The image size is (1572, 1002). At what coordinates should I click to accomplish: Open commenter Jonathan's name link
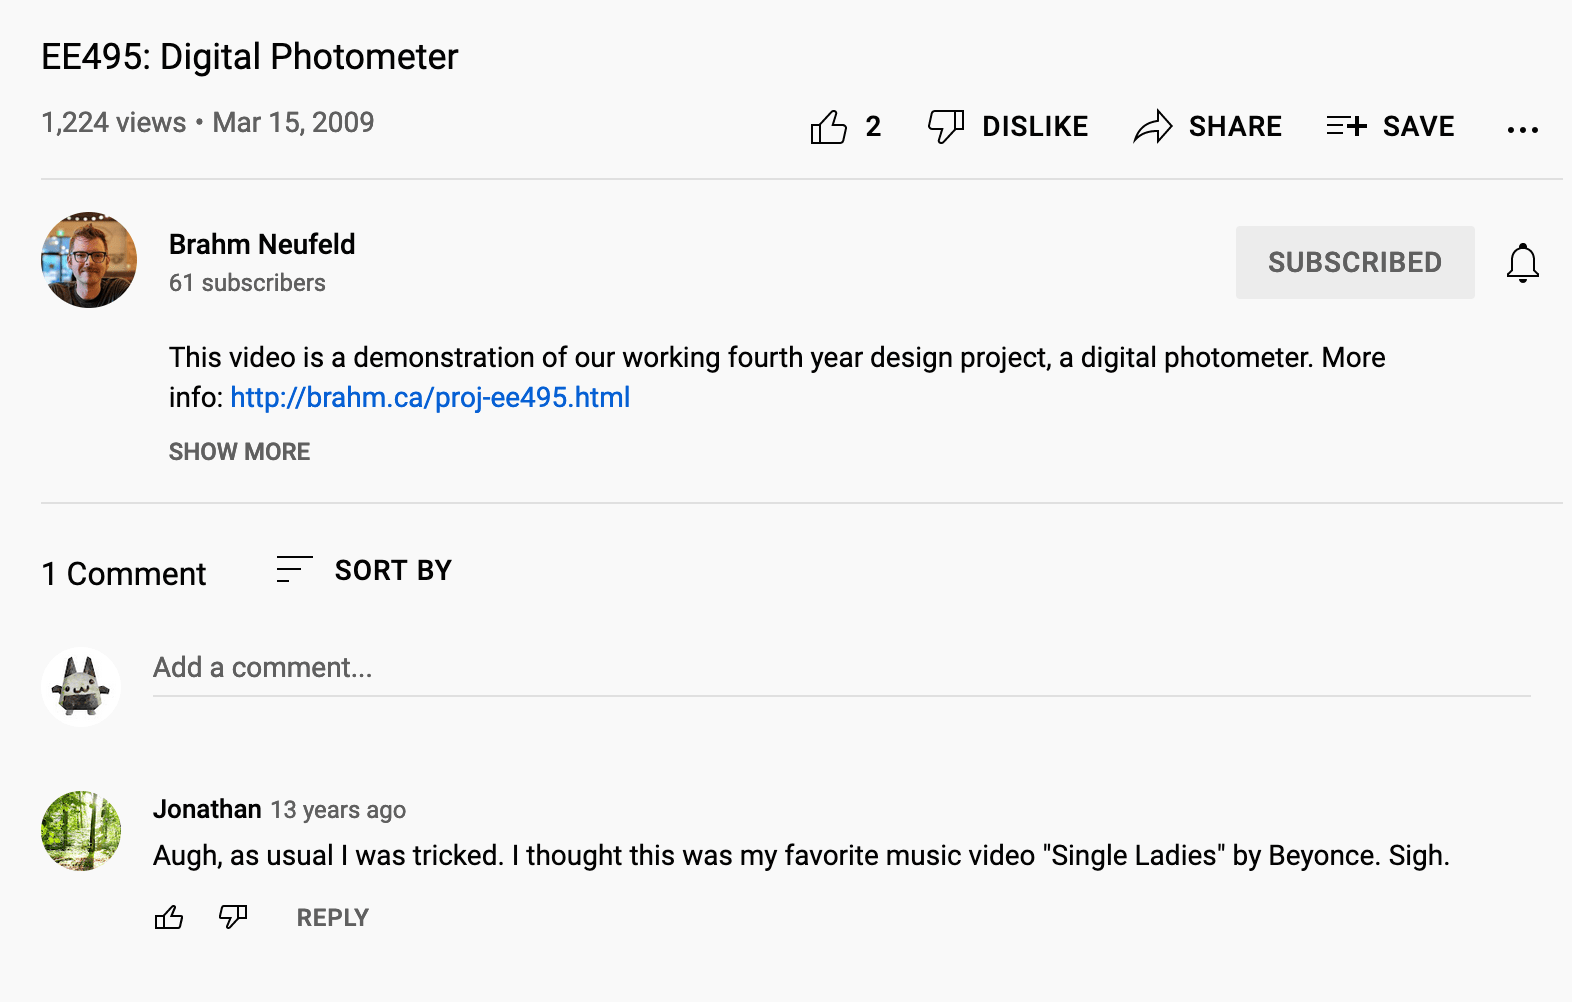(x=207, y=809)
